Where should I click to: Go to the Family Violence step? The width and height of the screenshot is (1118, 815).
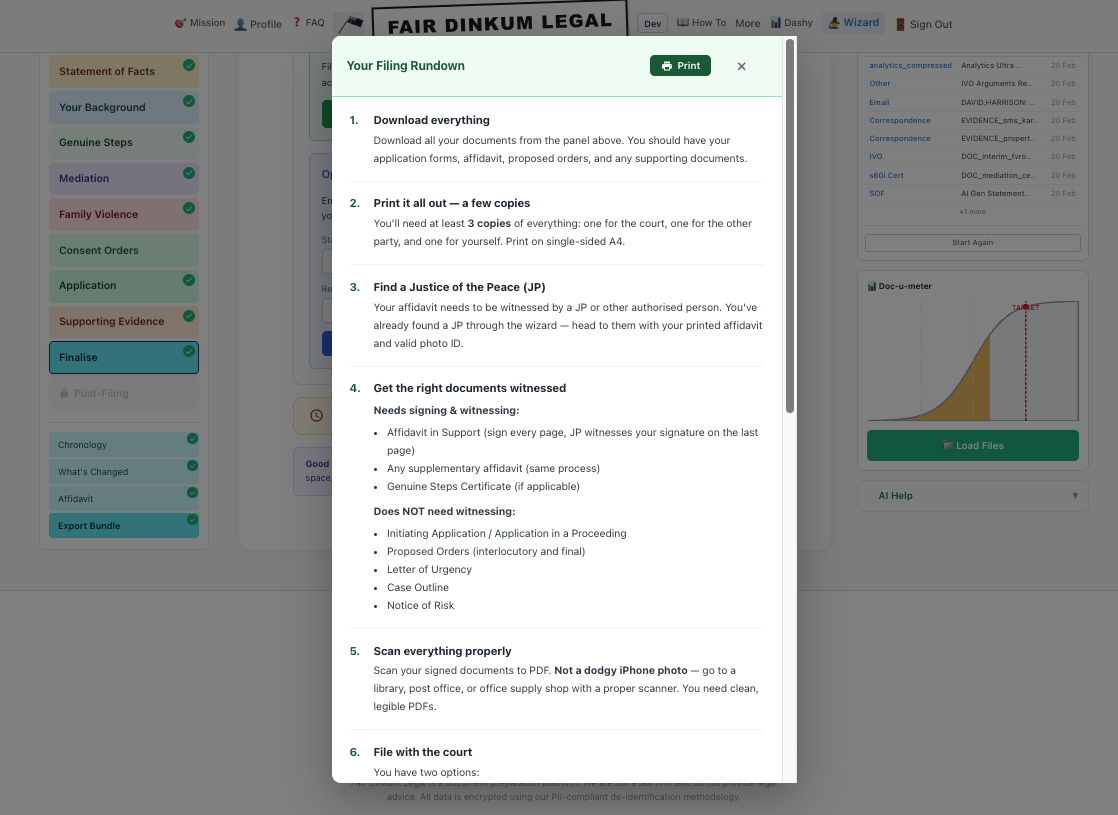click(124, 214)
